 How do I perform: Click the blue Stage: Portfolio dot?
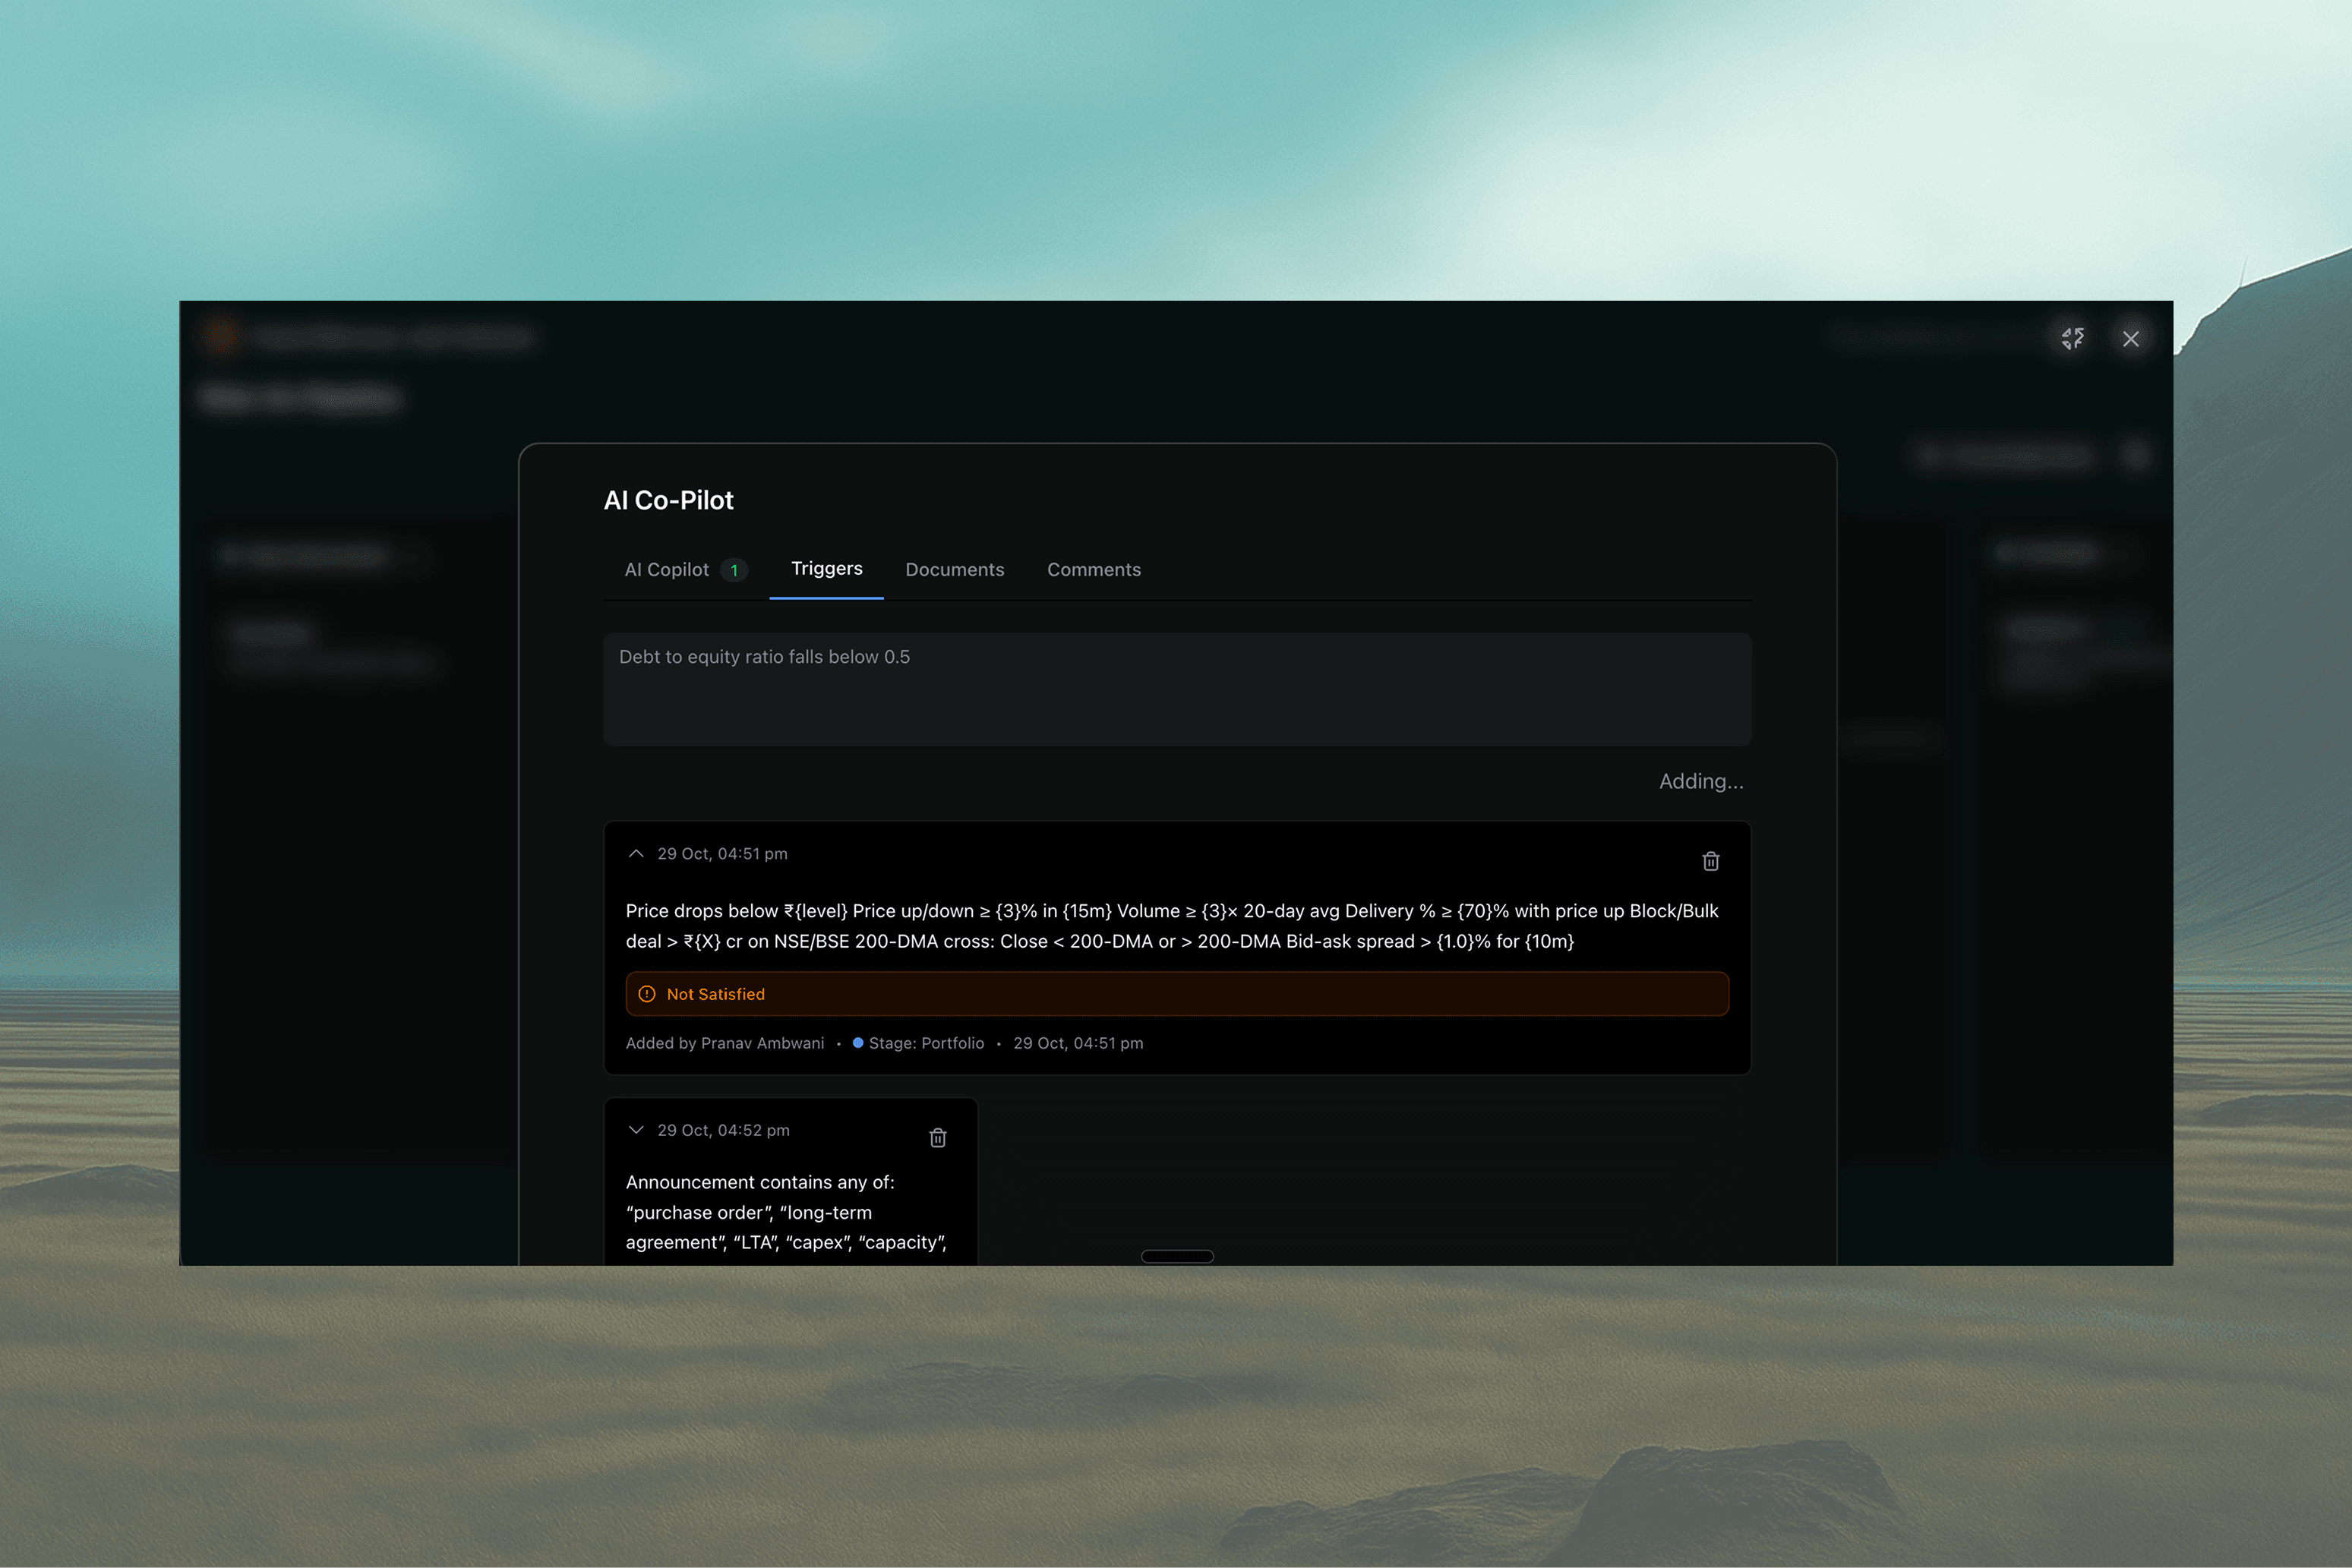point(858,1043)
